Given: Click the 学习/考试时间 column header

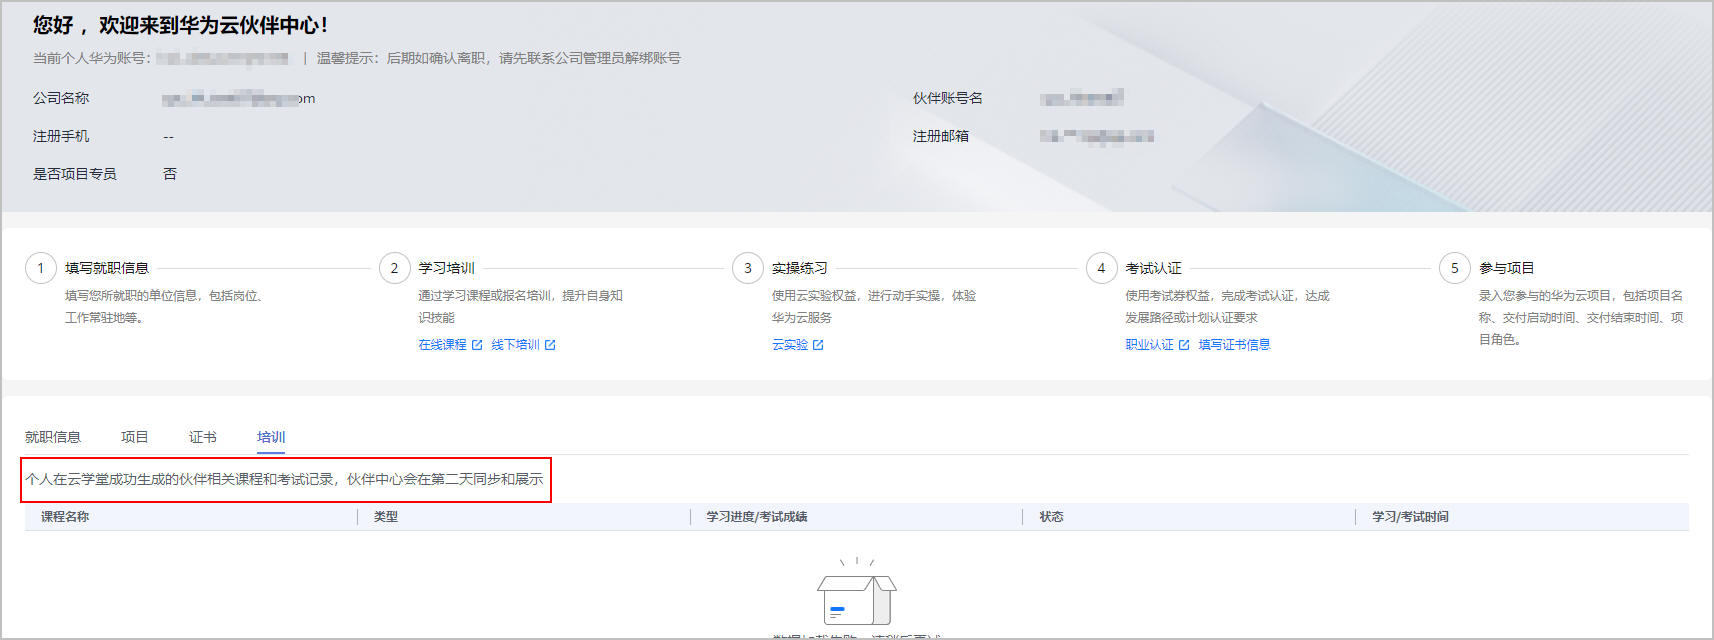Looking at the screenshot, I should click(1410, 517).
